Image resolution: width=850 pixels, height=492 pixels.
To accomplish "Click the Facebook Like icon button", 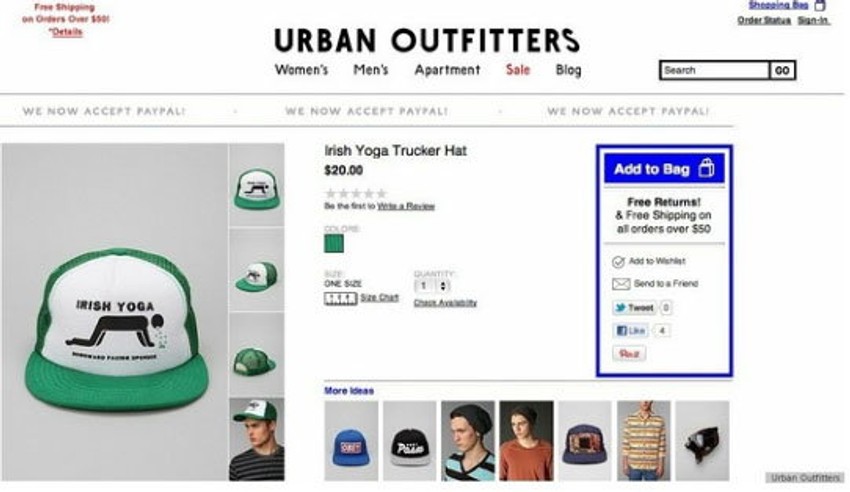I will click(x=630, y=331).
